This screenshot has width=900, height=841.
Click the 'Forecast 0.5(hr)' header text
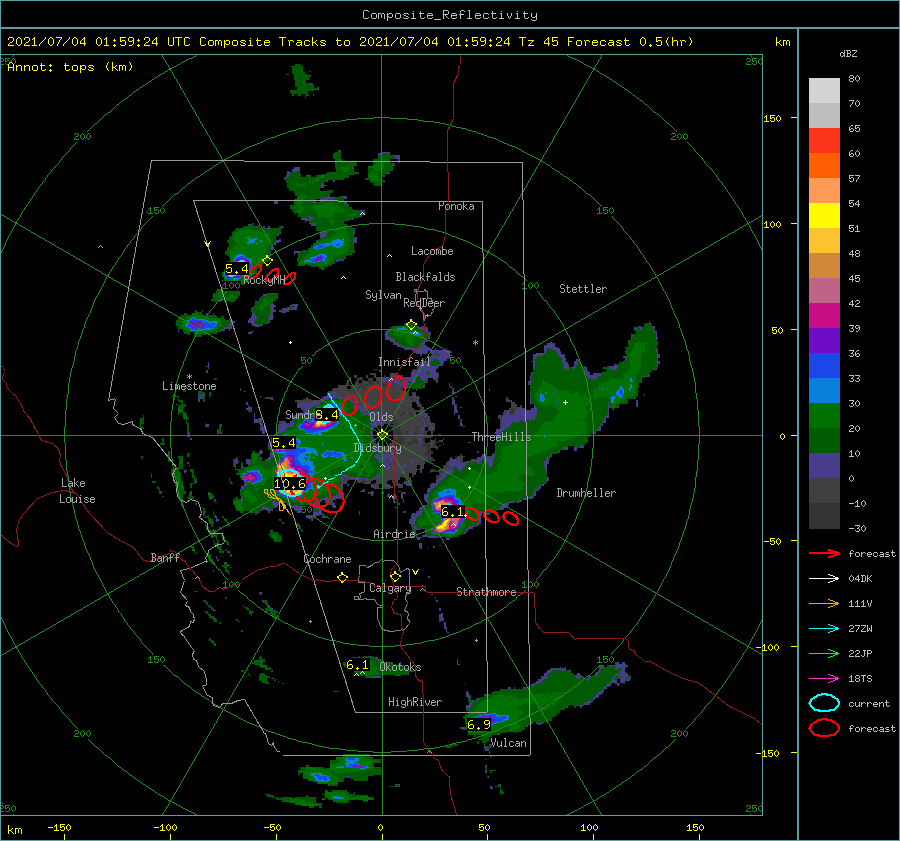[x=630, y=42]
